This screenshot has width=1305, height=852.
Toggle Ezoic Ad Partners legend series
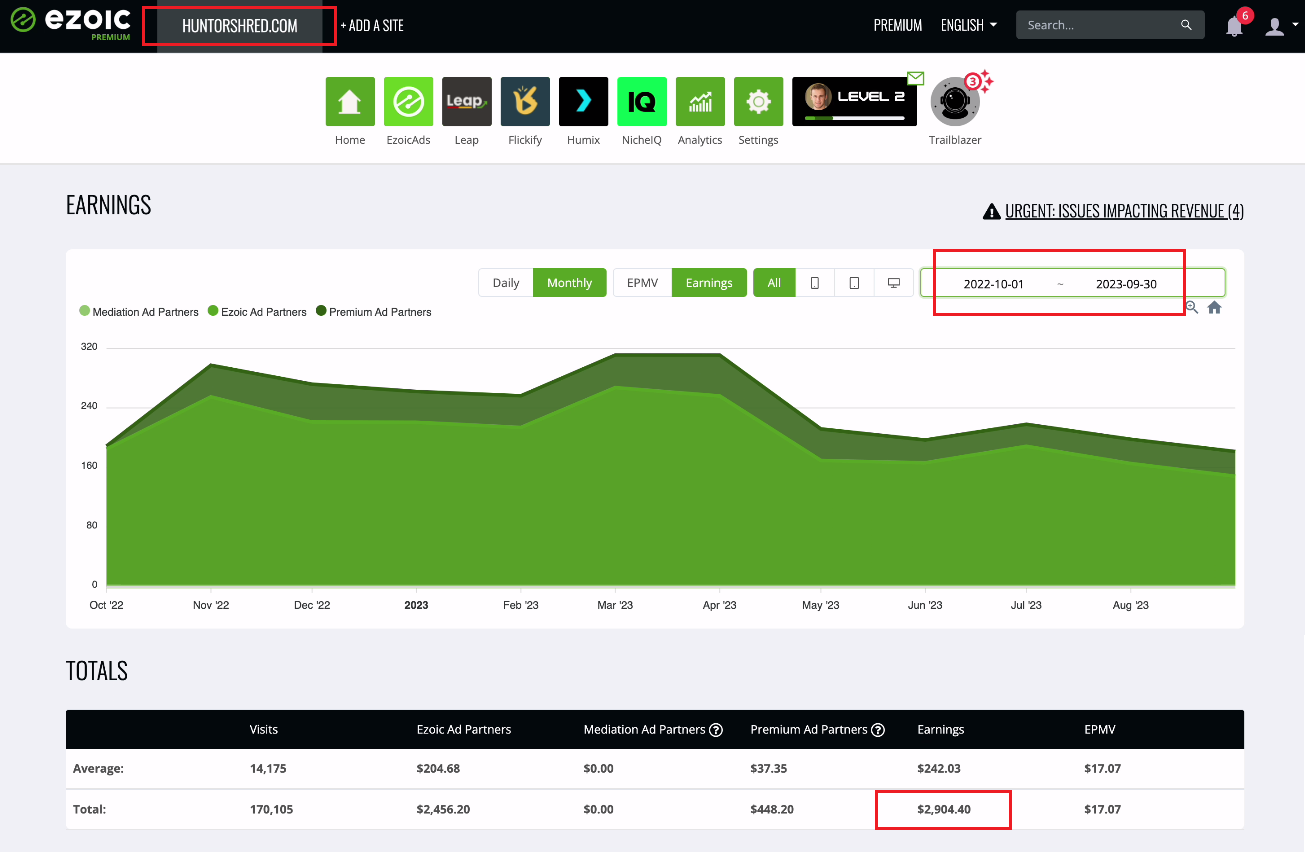pyautogui.click(x=257, y=312)
